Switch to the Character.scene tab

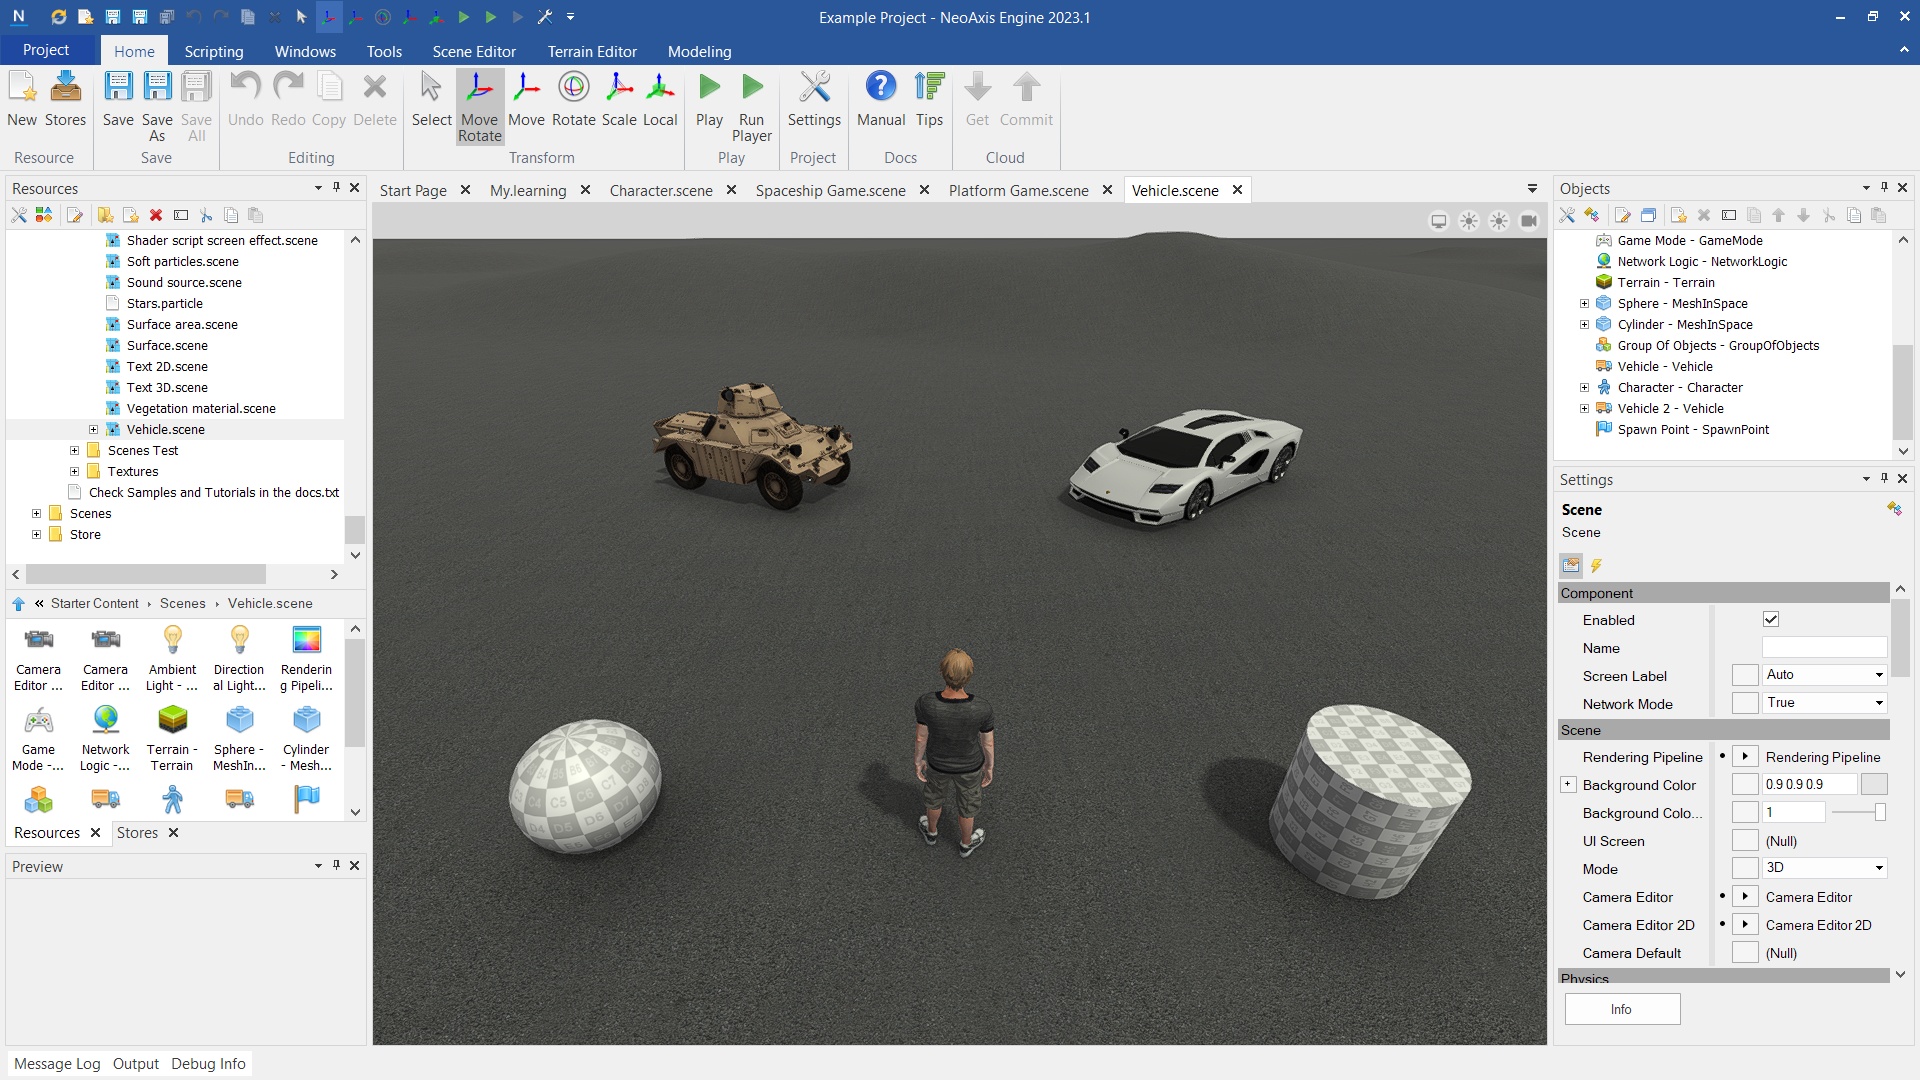[x=660, y=190]
